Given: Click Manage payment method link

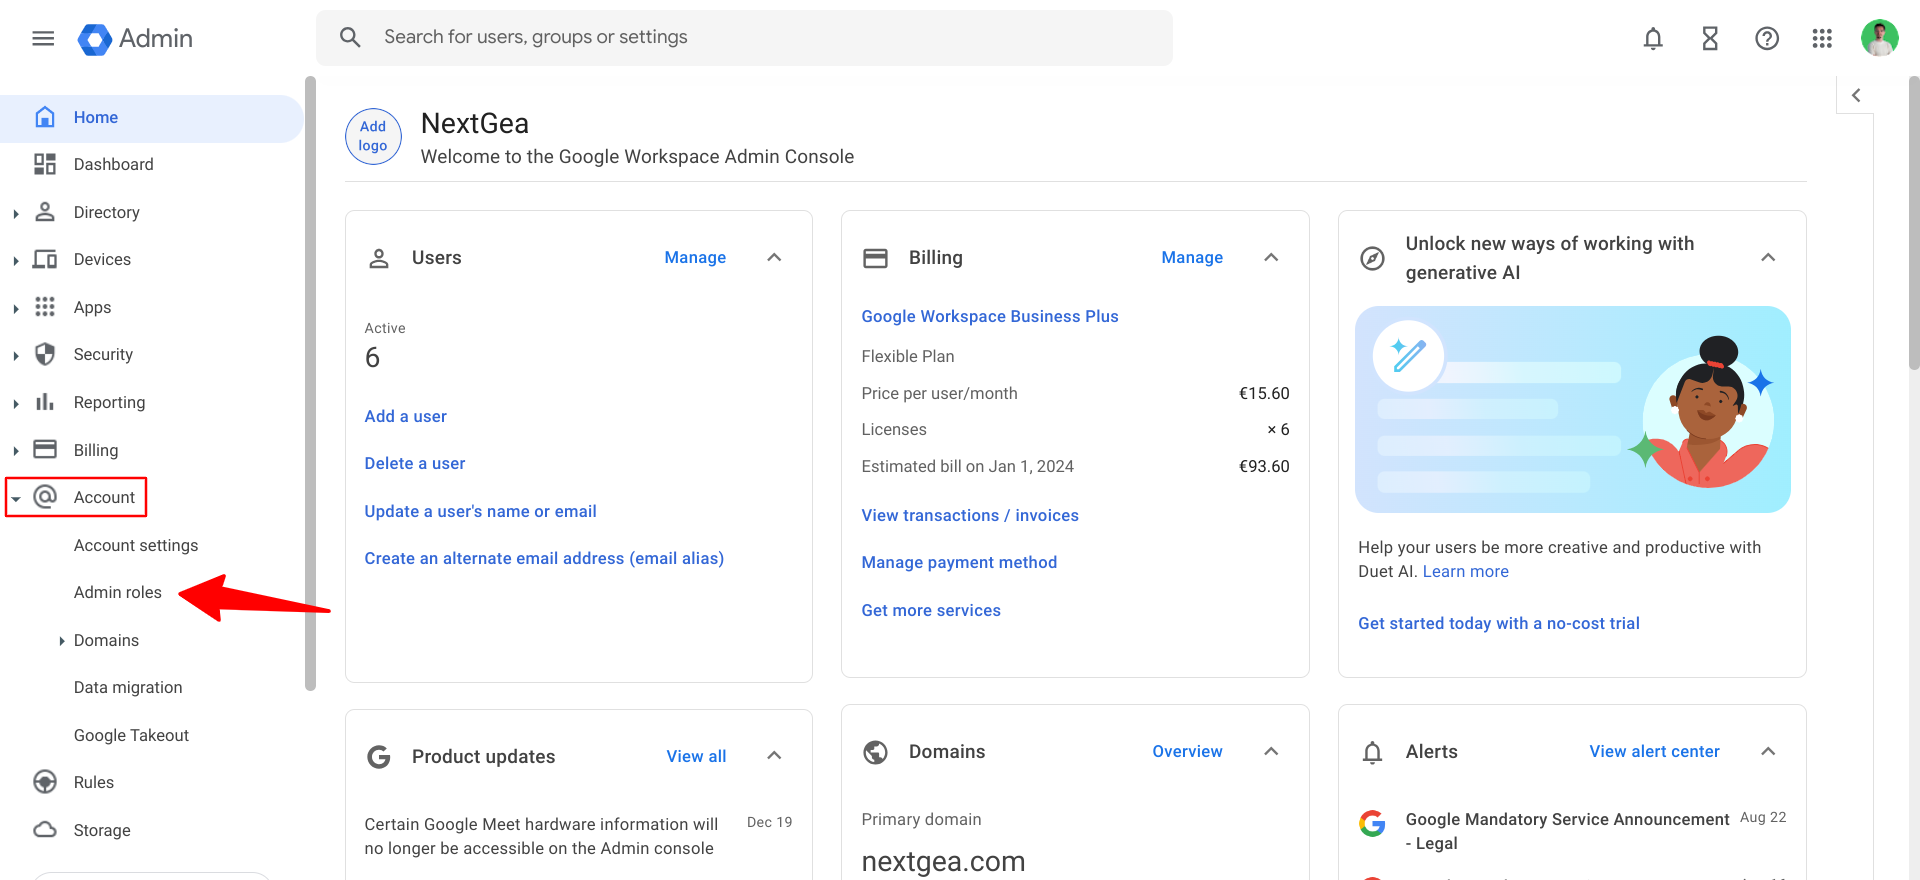Looking at the screenshot, I should (x=959, y=562).
